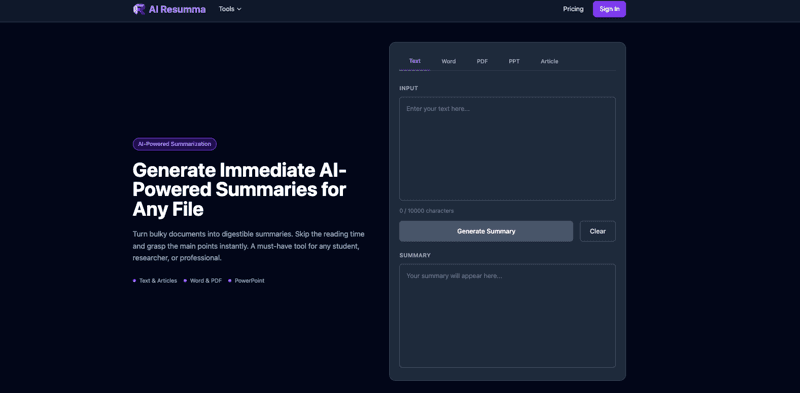Click the Generate Summary button
Image resolution: width=800 pixels, height=393 pixels.
(x=486, y=231)
